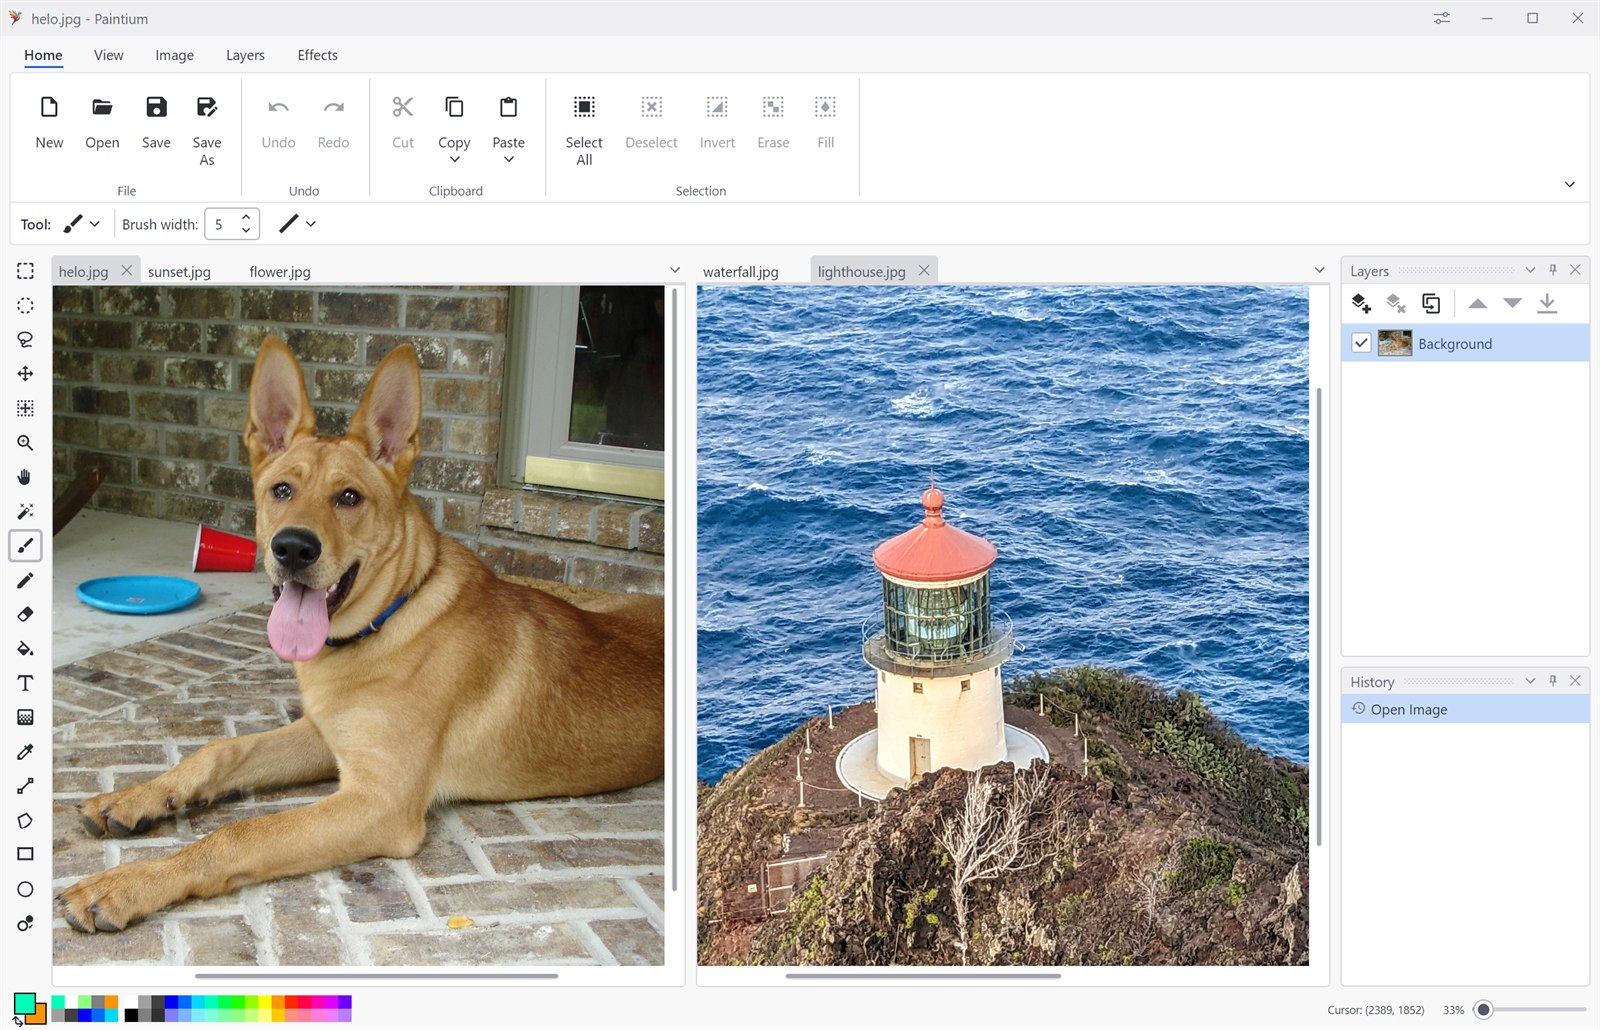The height and width of the screenshot is (1030, 1600).
Task: Expand the Paste options dropdown
Action: click(x=508, y=160)
